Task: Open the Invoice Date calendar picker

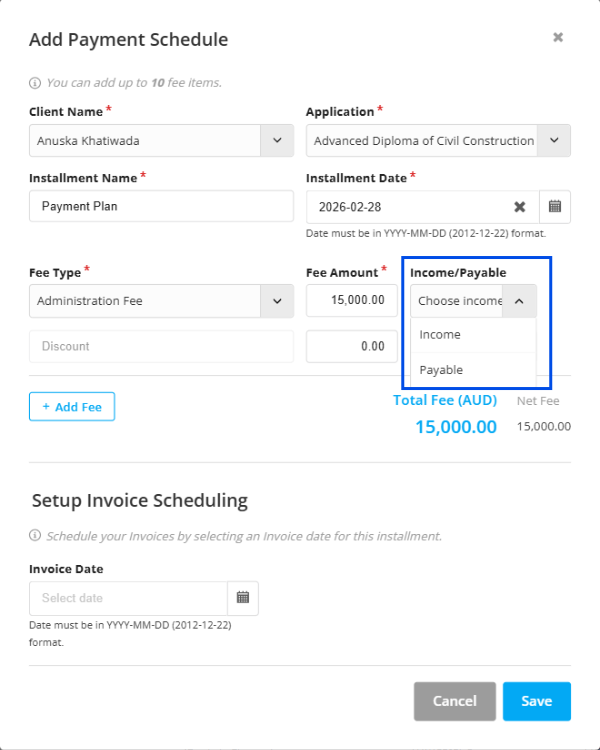Action: coord(242,598)
